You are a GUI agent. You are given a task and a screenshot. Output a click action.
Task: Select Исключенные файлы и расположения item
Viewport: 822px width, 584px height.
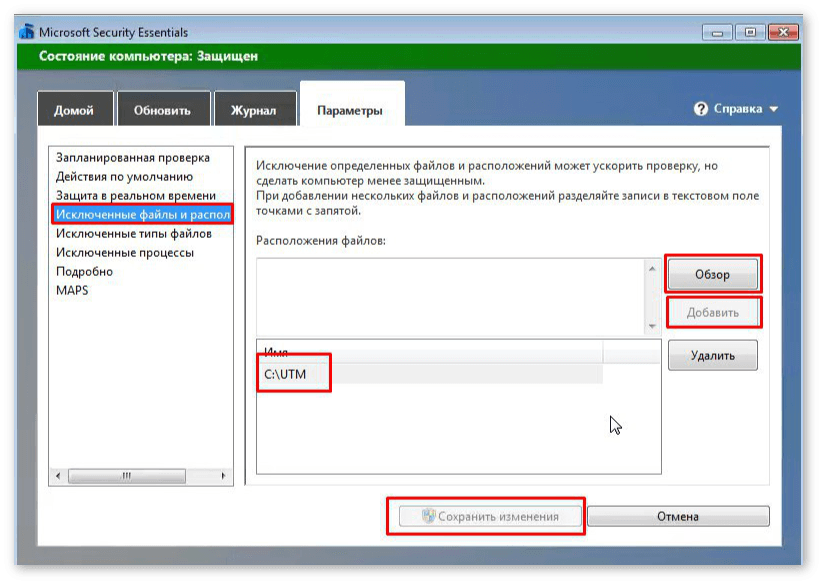point(142,214)
